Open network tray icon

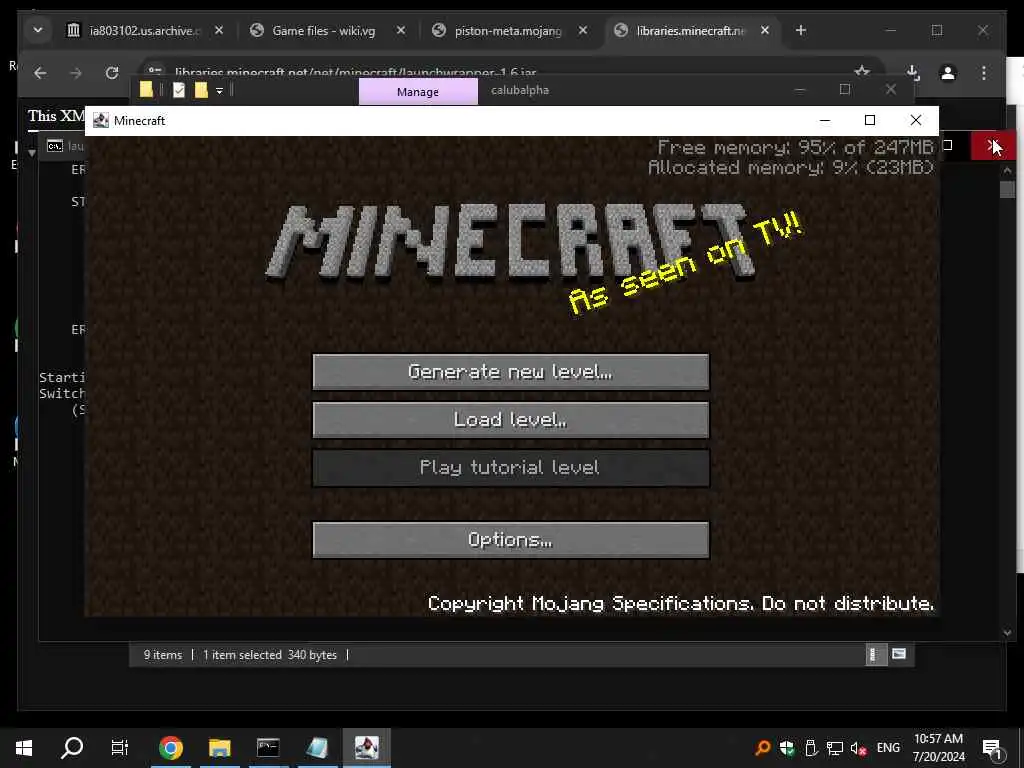(x=834, y=748)
